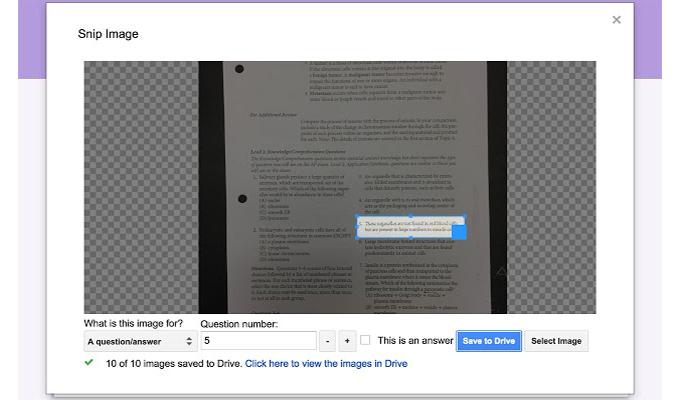Click the bottom-left crop selection handle
Viewport: 680px width, 400px height.
tap(357, 238)
